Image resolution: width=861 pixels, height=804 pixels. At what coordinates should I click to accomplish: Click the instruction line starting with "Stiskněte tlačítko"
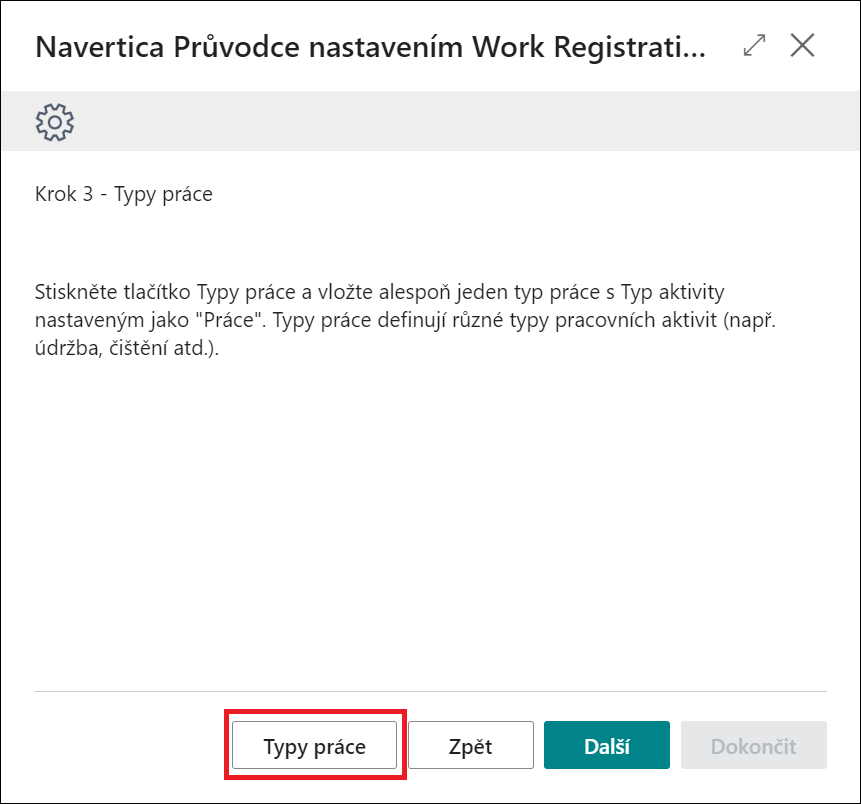click(379, 292)
